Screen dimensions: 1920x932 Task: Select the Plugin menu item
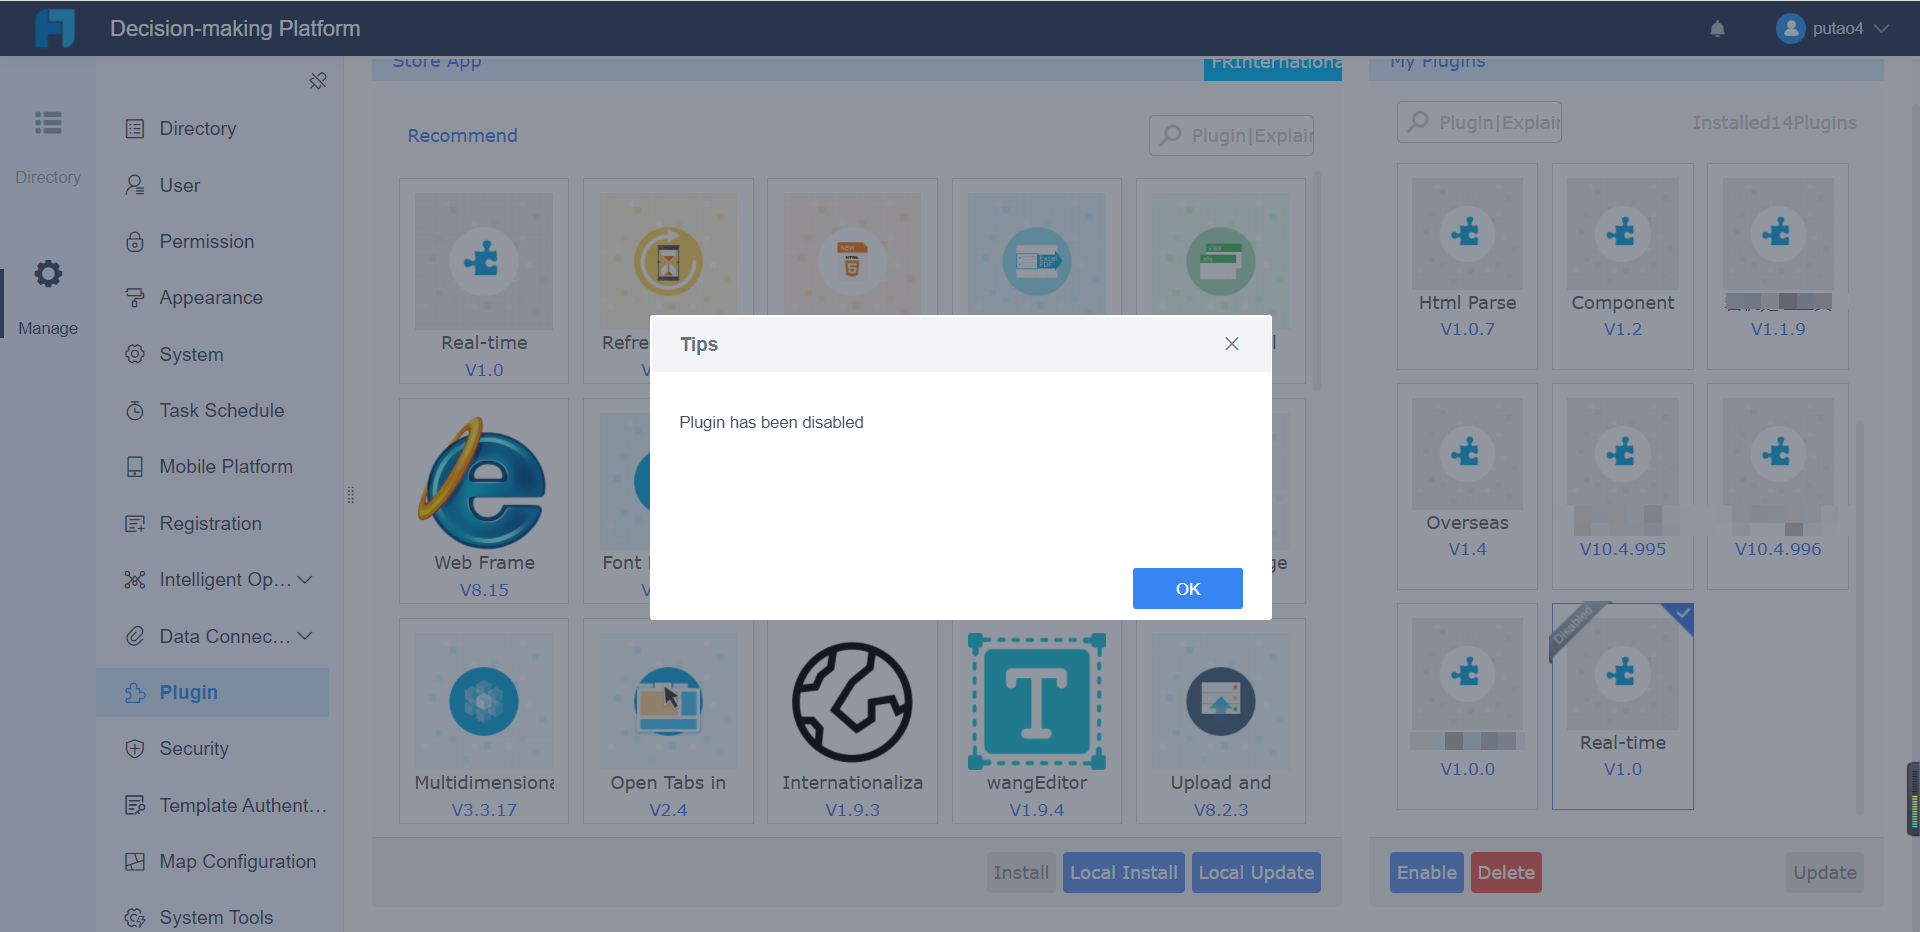pos(212,692)
